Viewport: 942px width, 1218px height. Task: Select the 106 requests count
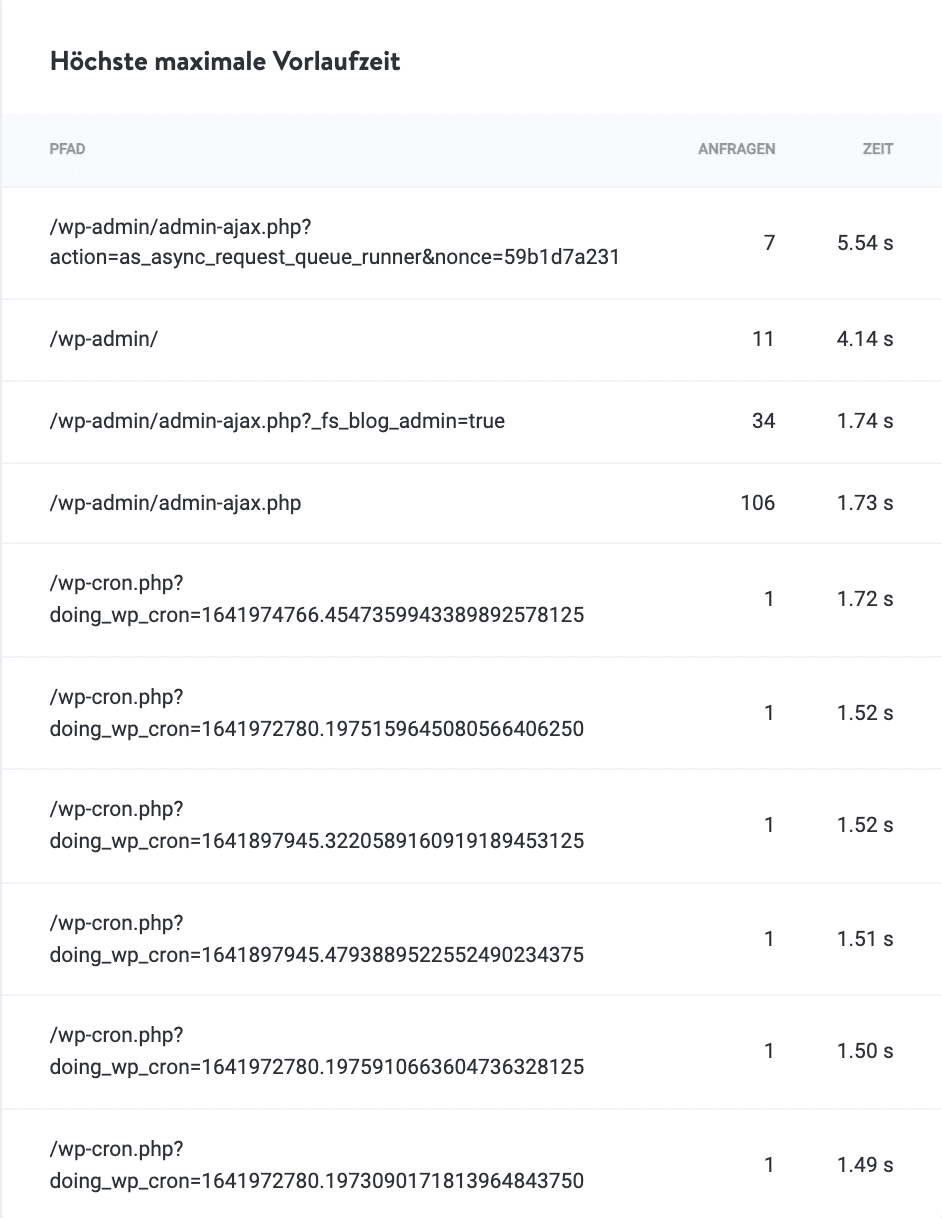[757, 502]
